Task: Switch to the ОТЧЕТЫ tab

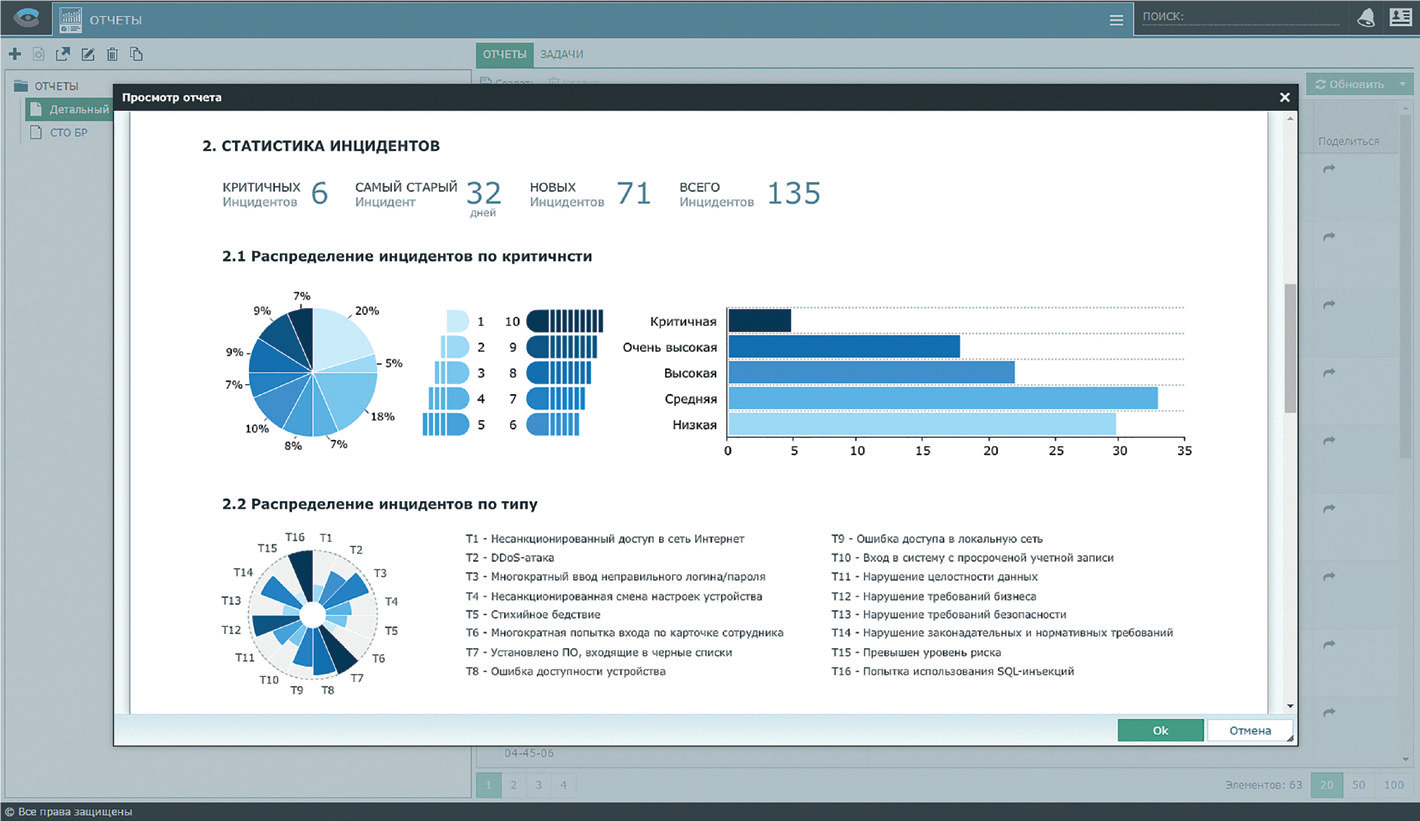Action: coord(504,54)
